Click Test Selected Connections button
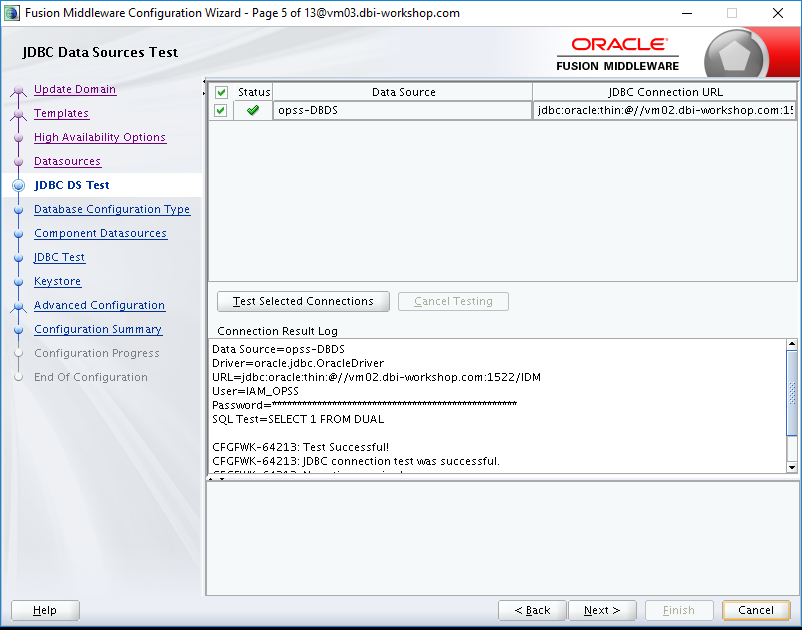The image size is (802, 630). pos(303,301)
